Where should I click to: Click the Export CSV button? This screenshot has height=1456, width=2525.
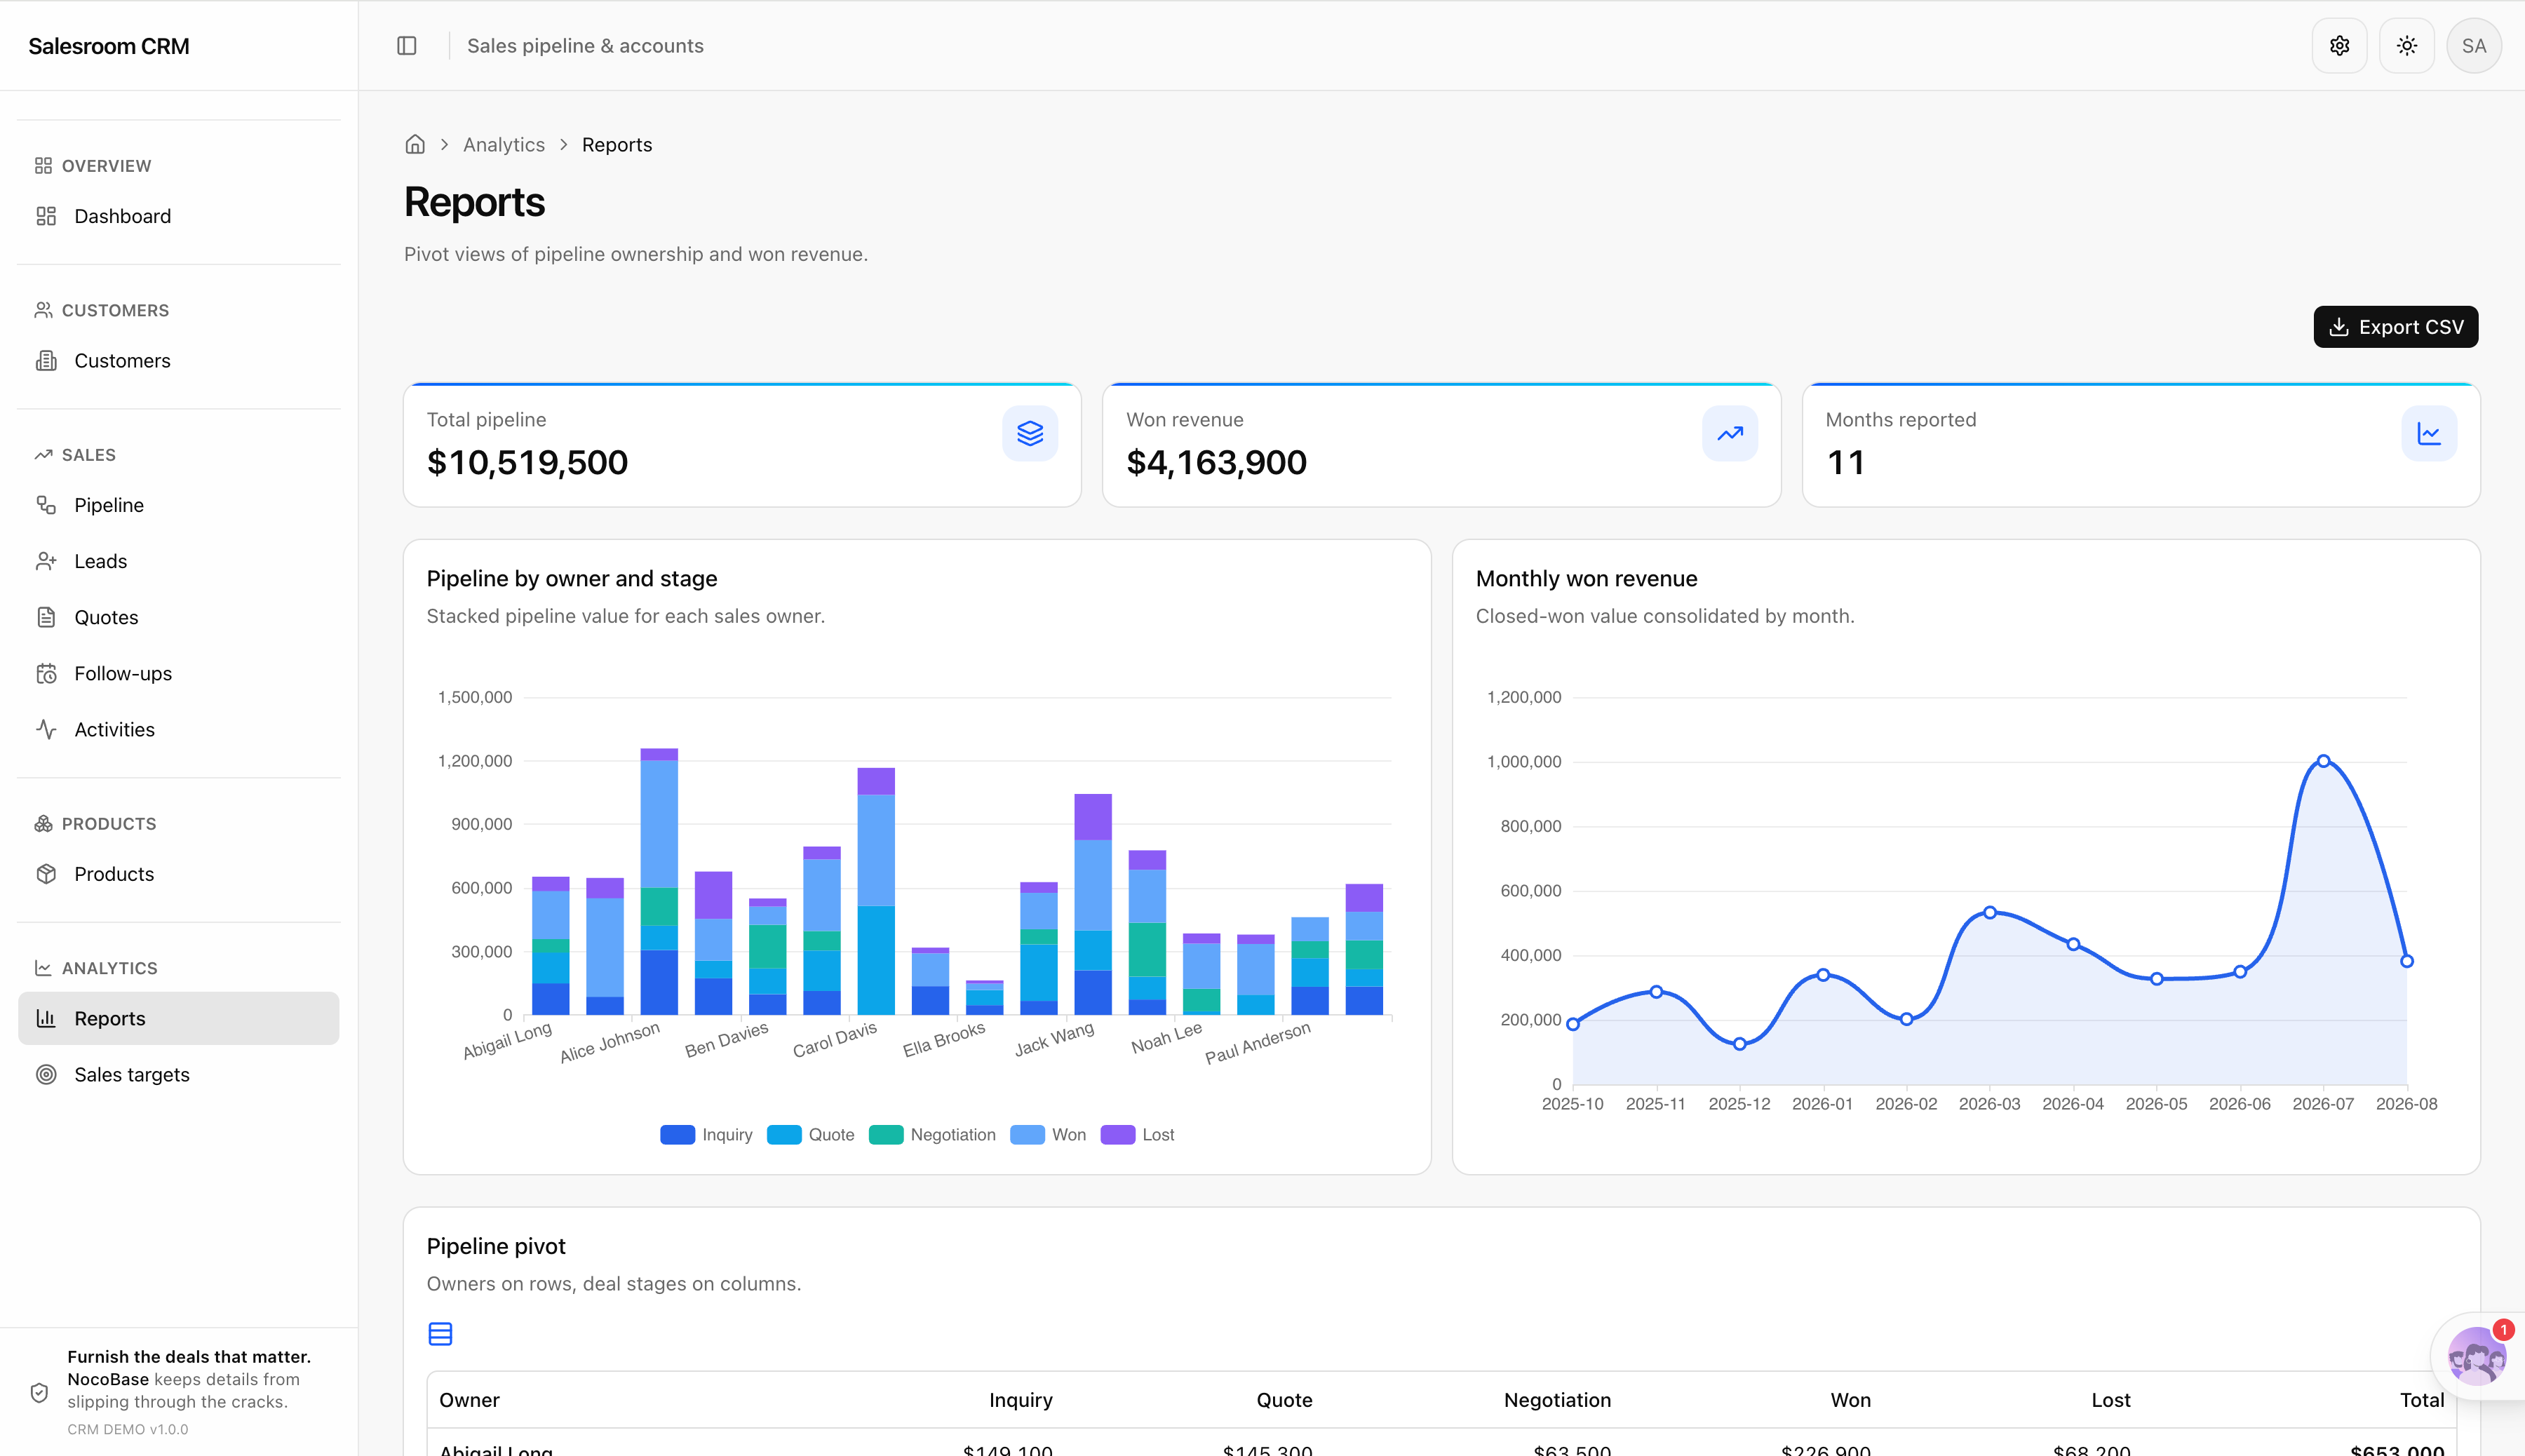click(2395, 327)
